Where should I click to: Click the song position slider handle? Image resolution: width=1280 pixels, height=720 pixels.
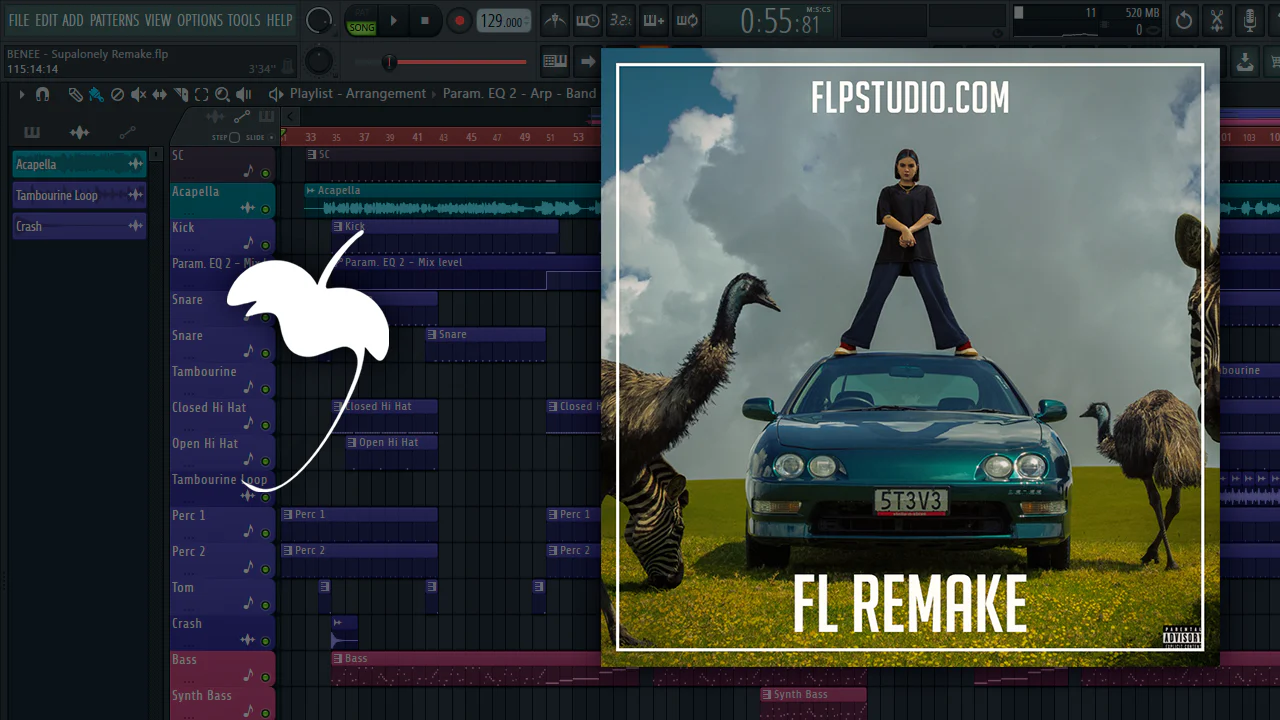(389, 62)
